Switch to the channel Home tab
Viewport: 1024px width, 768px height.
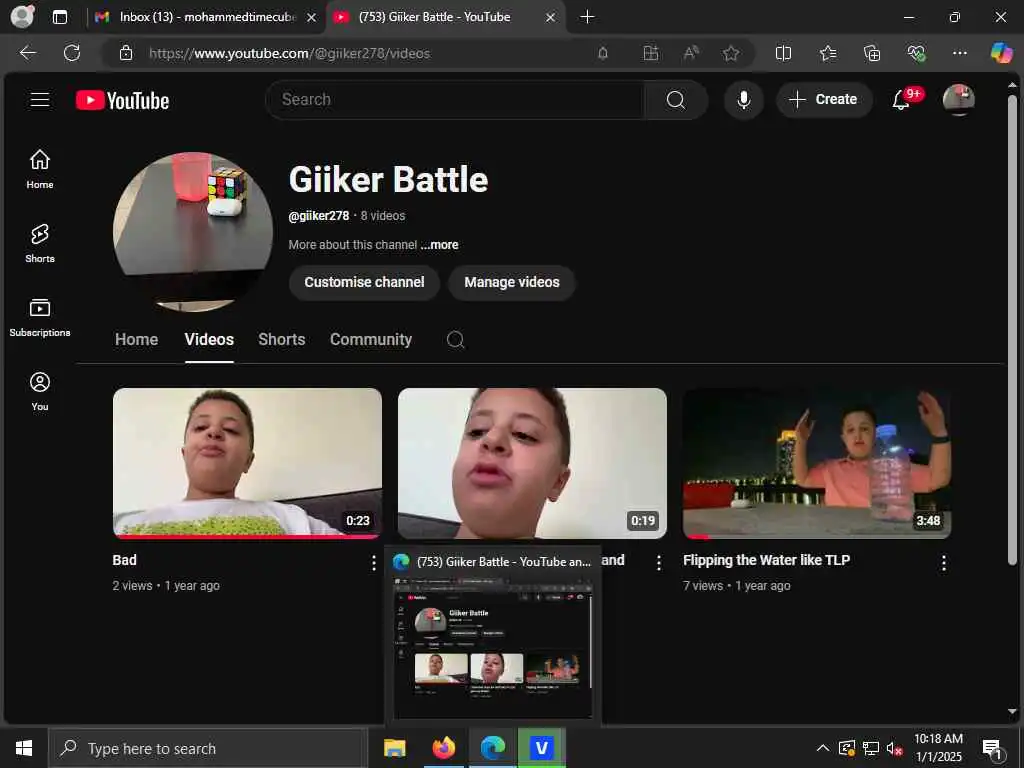pyautogui.click(x=136, y=340)
